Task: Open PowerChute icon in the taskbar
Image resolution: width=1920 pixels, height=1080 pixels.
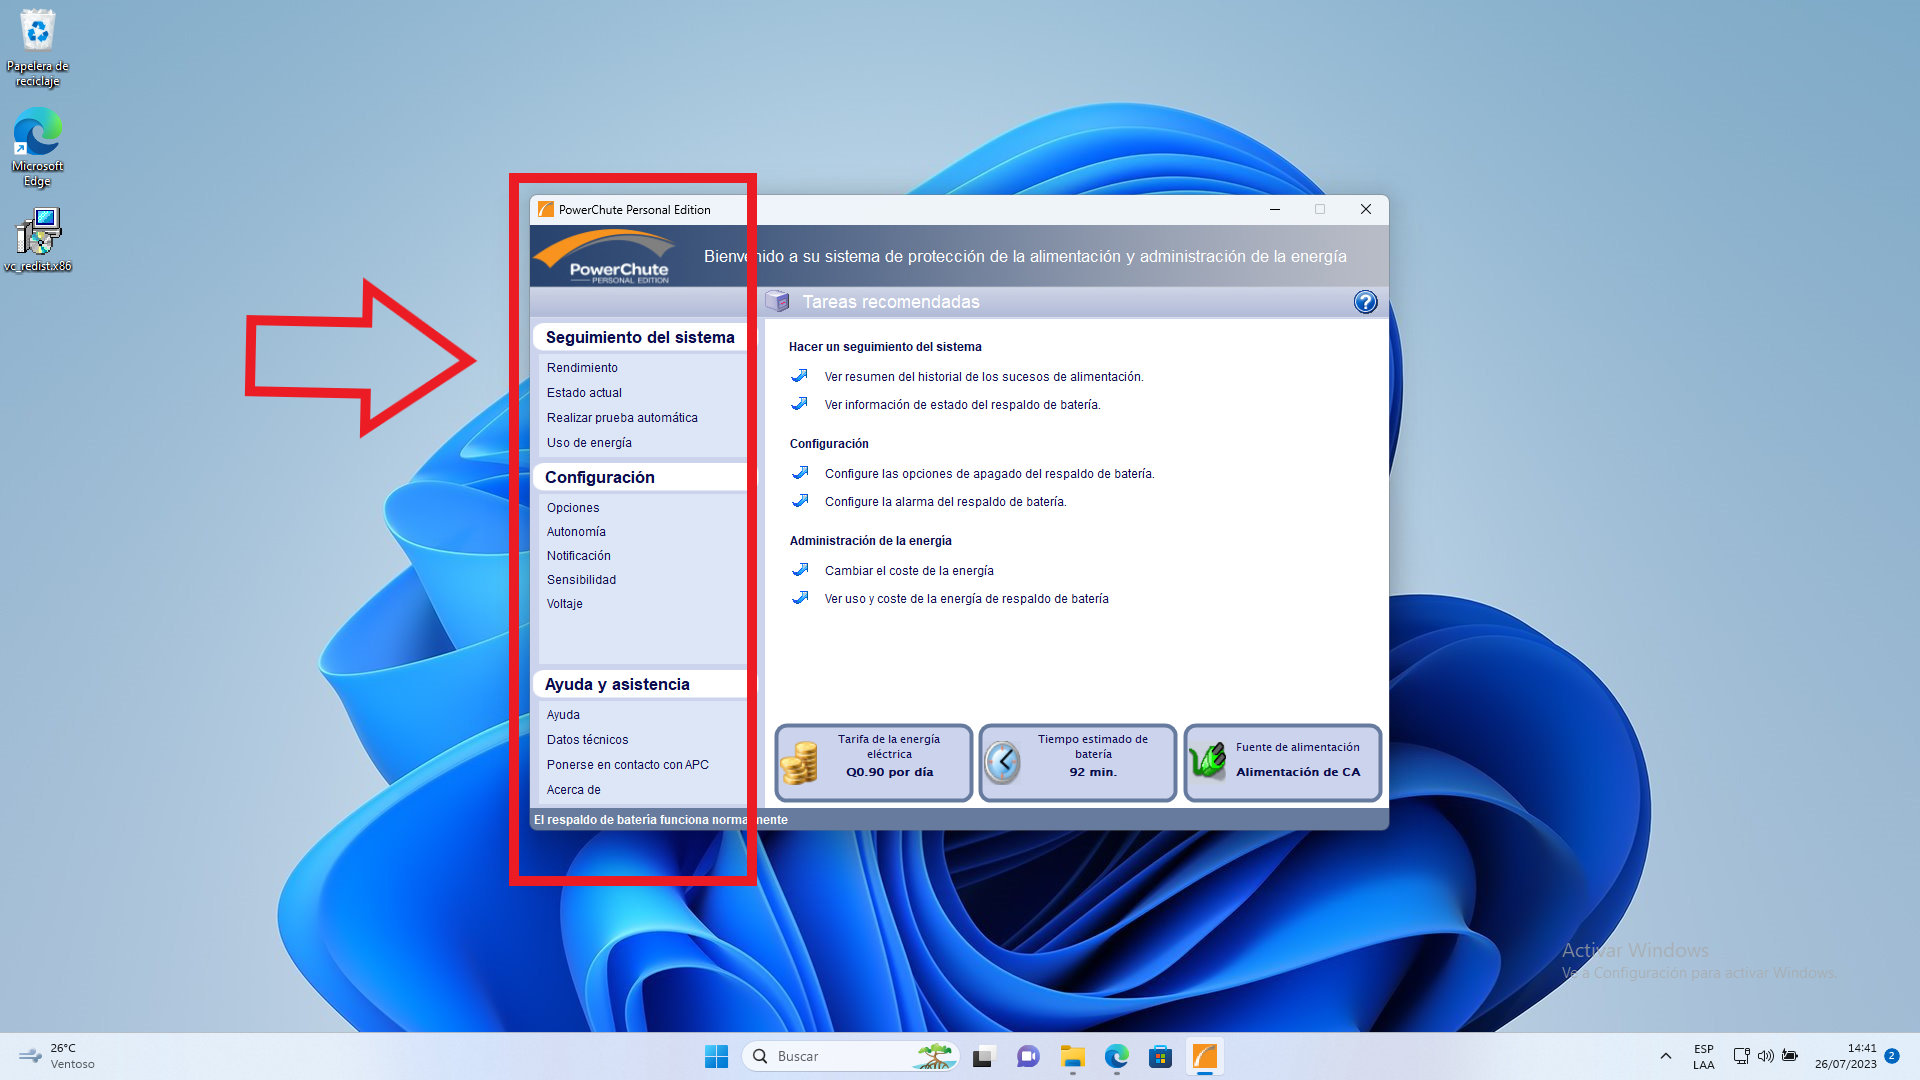Action: click(1204, 1056)
